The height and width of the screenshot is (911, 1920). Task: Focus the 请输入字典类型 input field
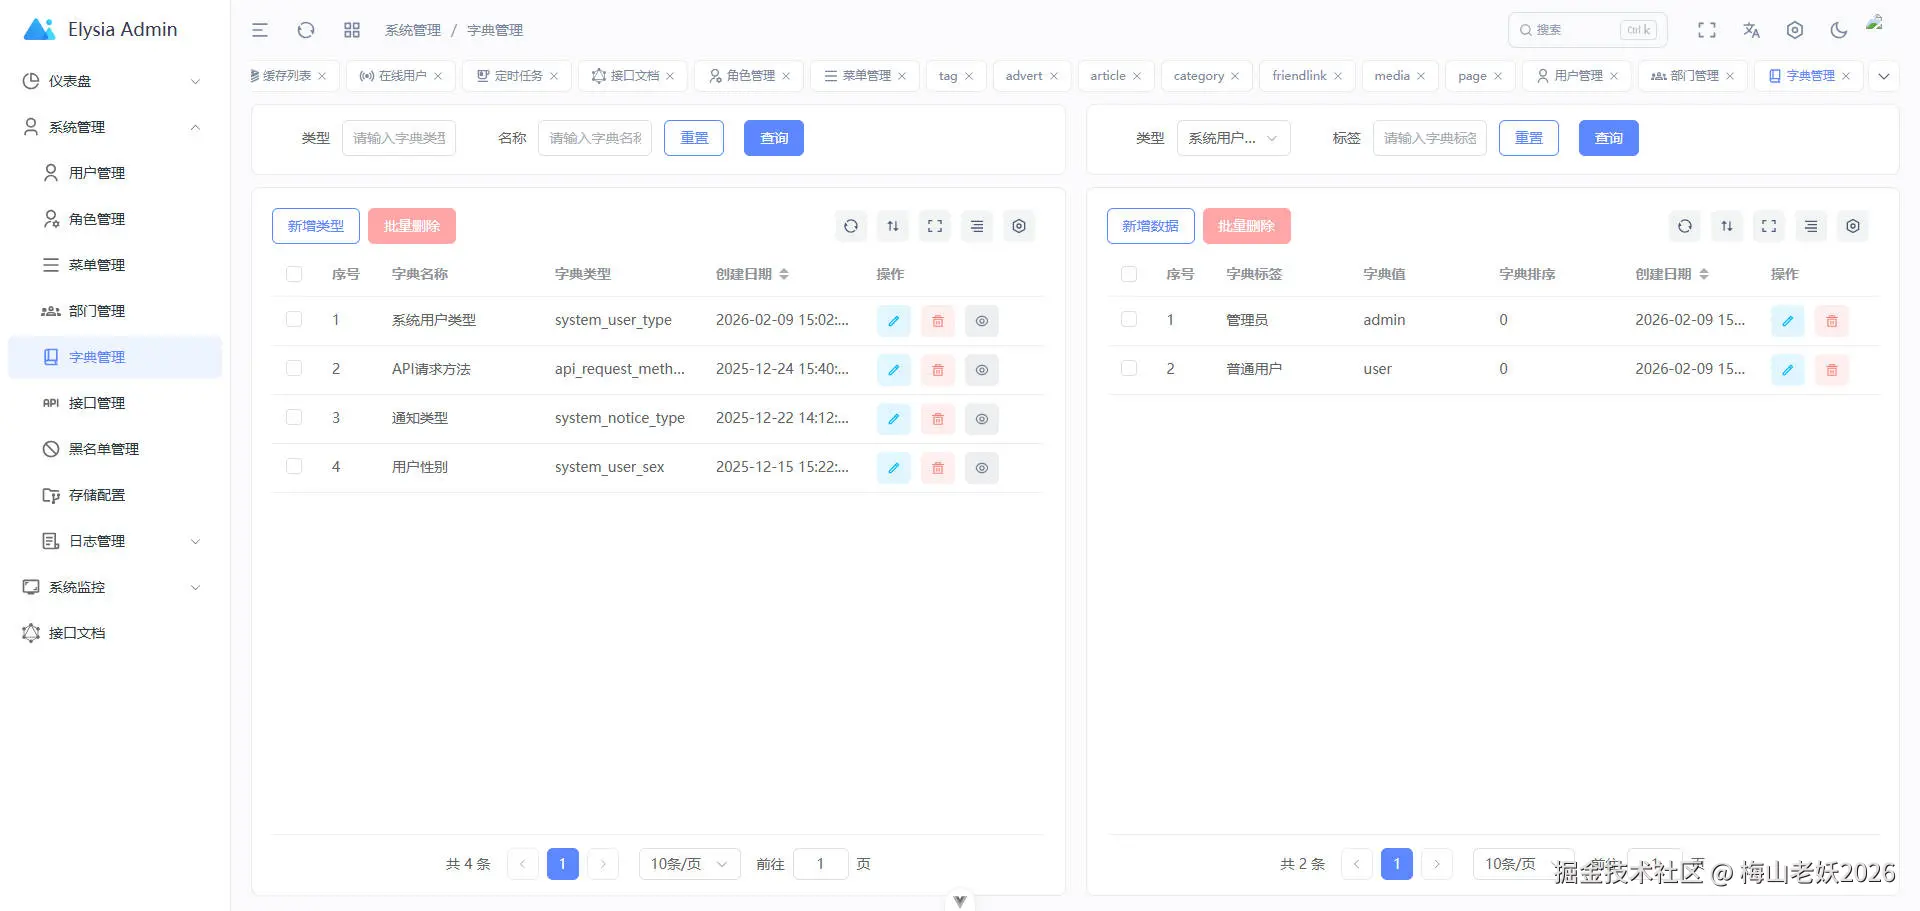[x=399, y=138]
